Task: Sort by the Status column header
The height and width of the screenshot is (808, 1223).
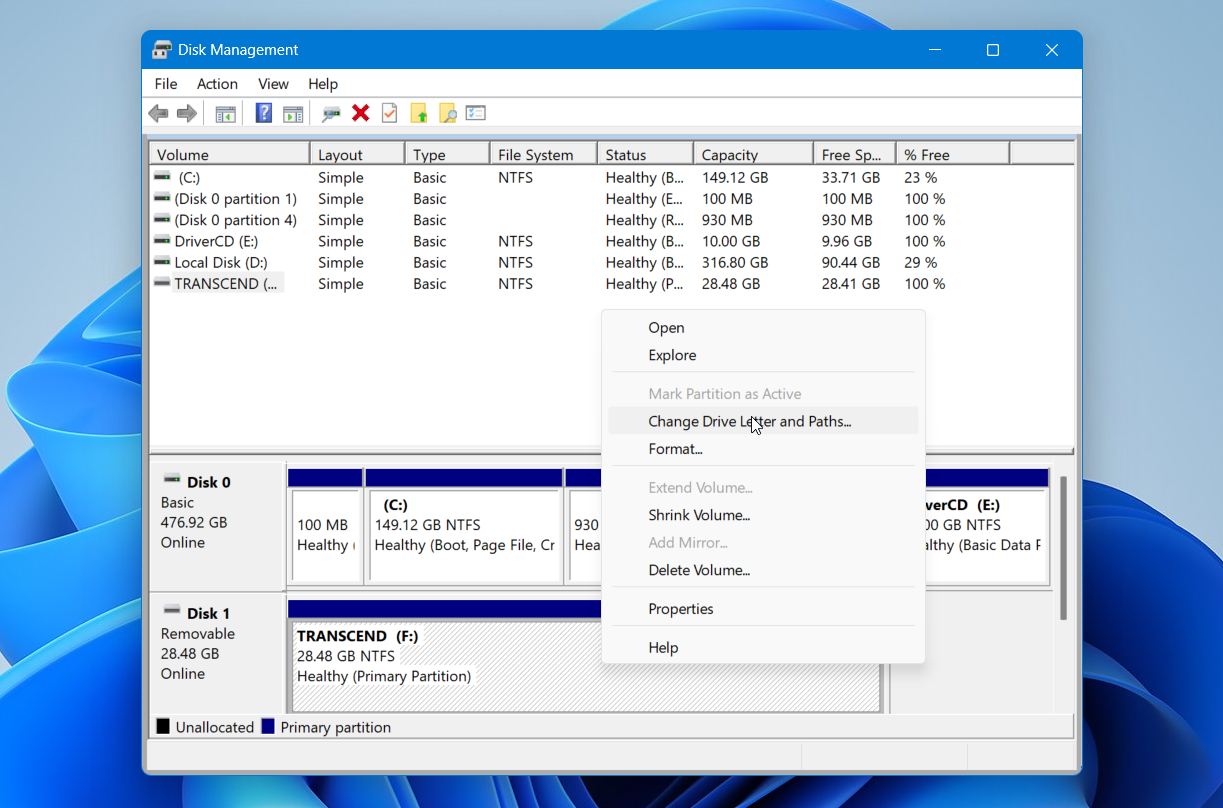Action: 645,154
